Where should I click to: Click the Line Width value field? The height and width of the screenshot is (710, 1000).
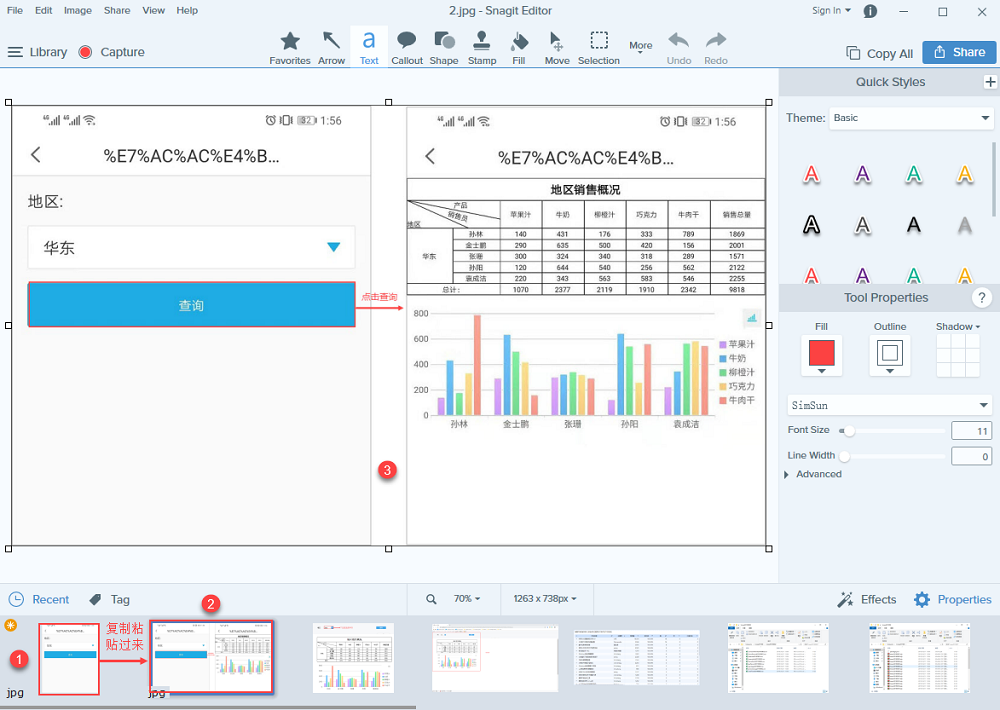click(x=971, y=456)
